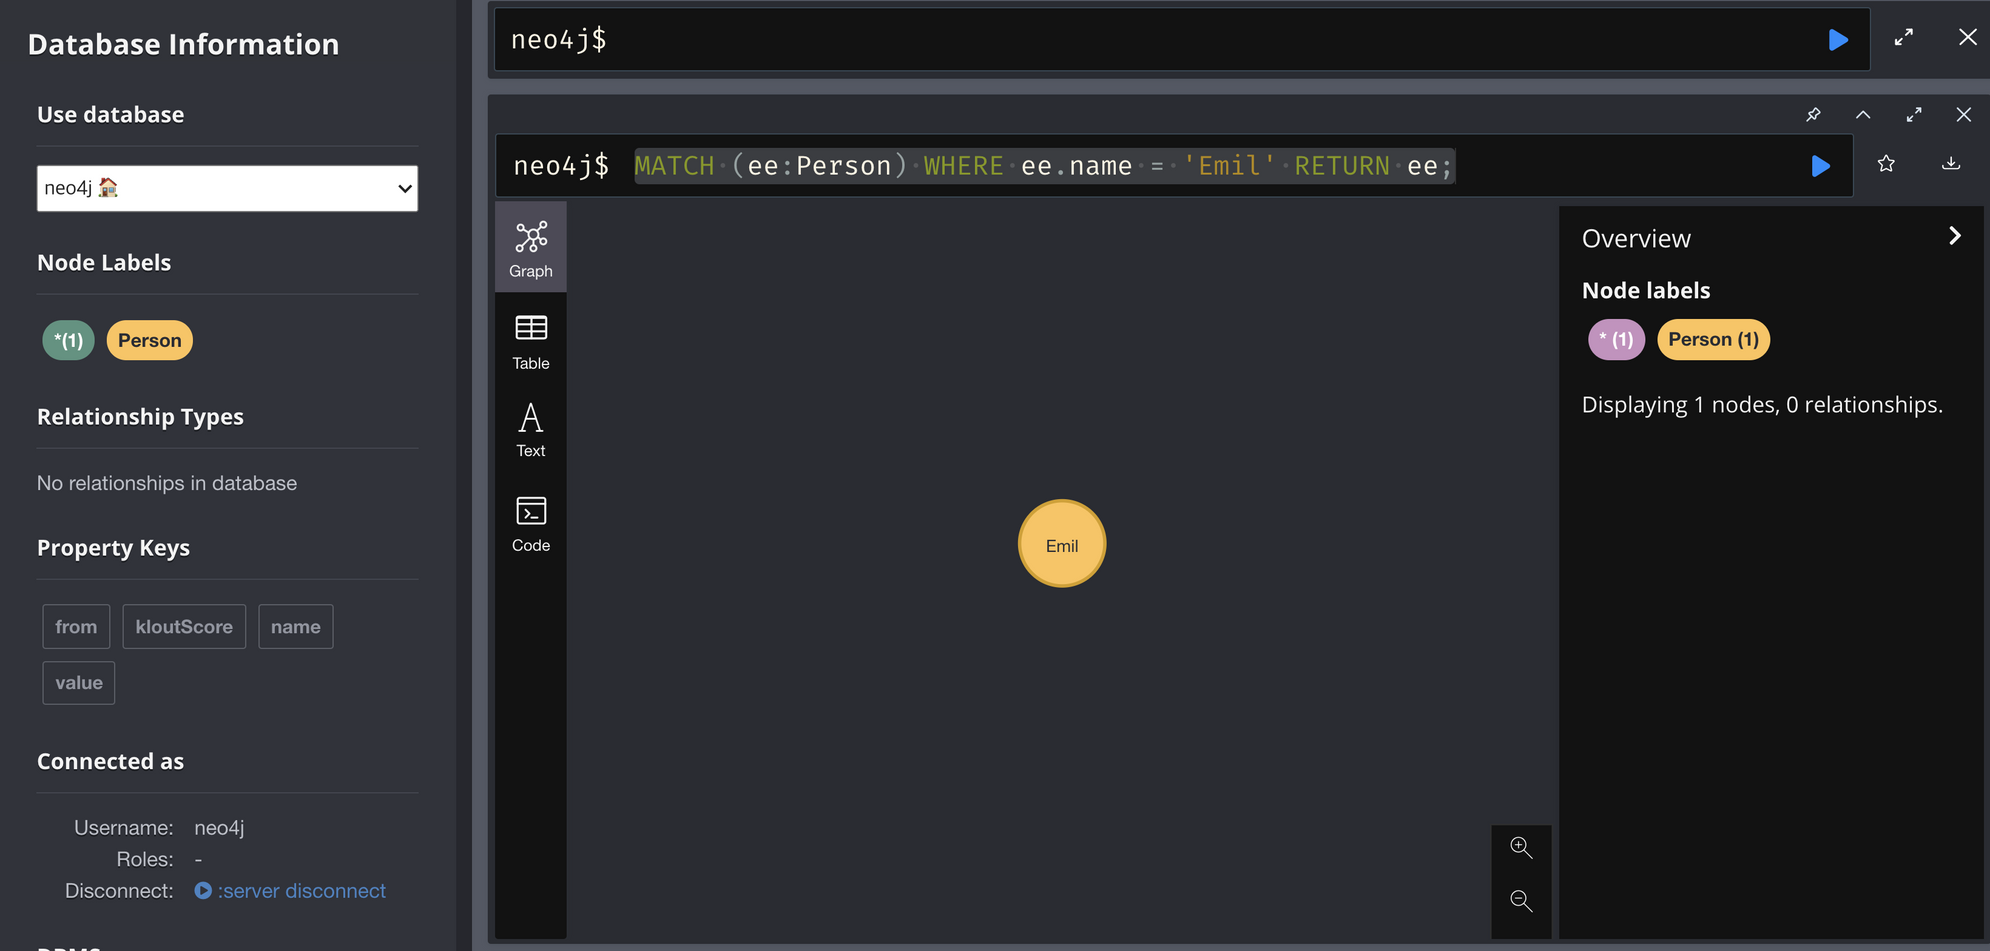Click the 'name' property key
This screenshot has width=1990, height=951.
pyautogui.click(x=296, y=627)
